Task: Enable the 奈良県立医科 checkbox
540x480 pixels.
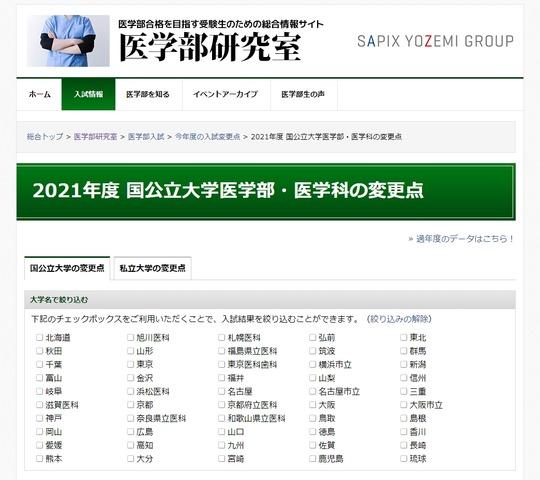Action: 130,418
